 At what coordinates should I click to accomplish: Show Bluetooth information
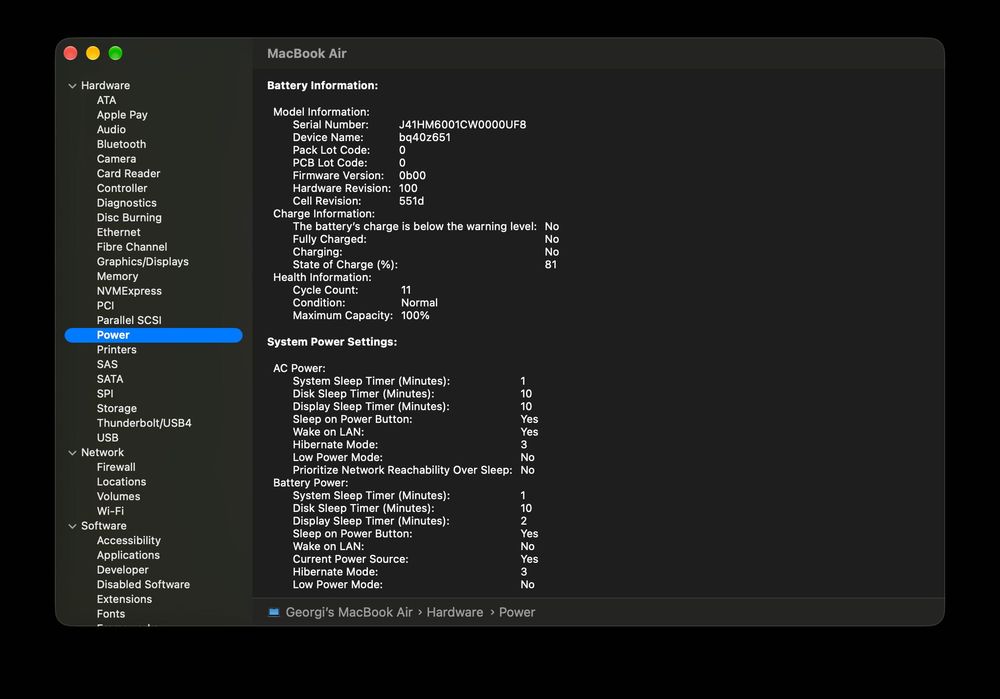[121, 144]
